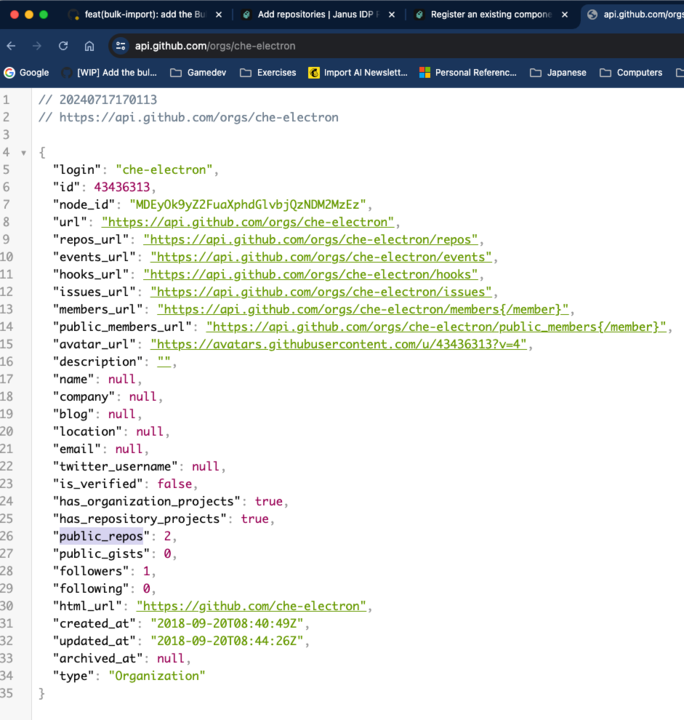This screenshot has height=720, width=684.
Task: Click the browser forward arrow
Action: (x=37, y=46)
